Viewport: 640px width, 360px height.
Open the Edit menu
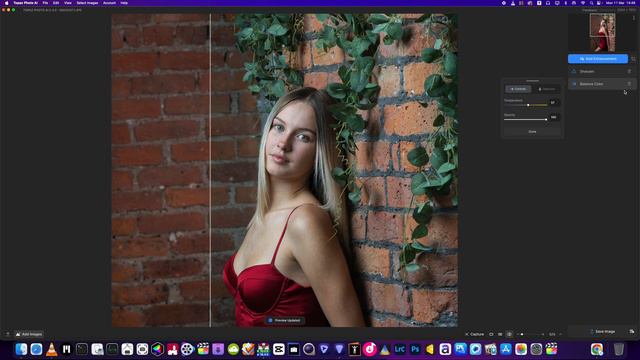point(56,3)
